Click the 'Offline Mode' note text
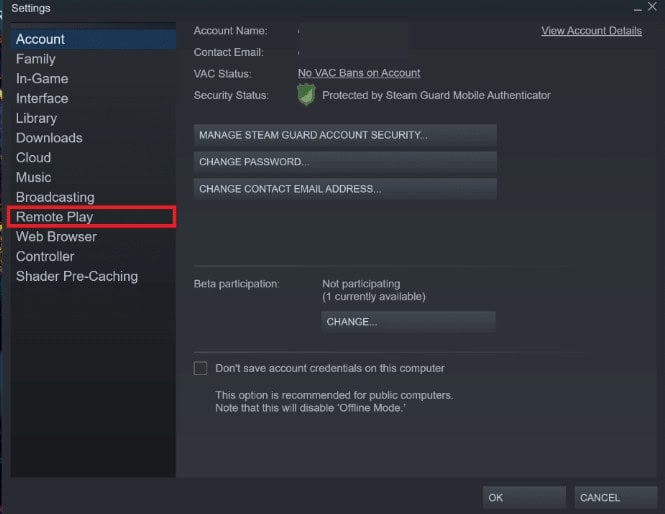The height and width of the screenshot is (514, 665). [310, 408]
